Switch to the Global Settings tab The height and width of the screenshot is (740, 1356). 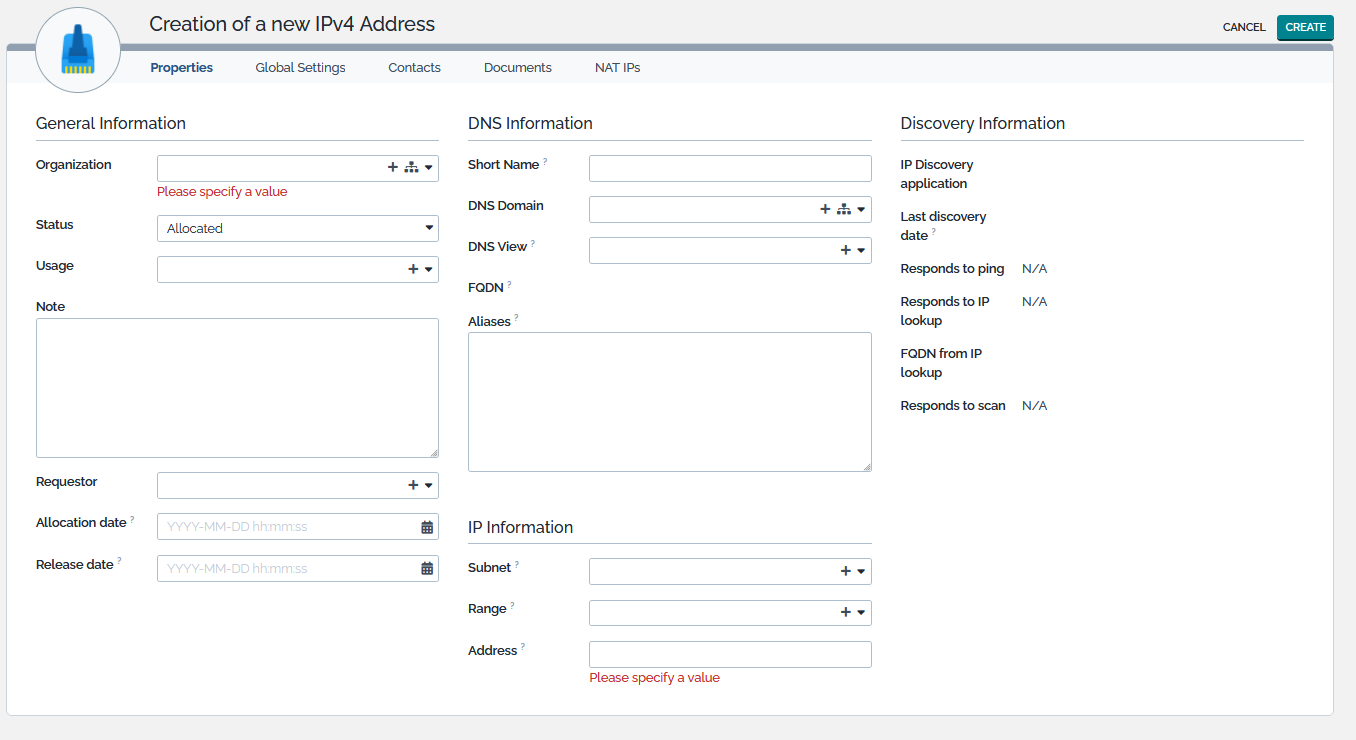pos(300,68)
